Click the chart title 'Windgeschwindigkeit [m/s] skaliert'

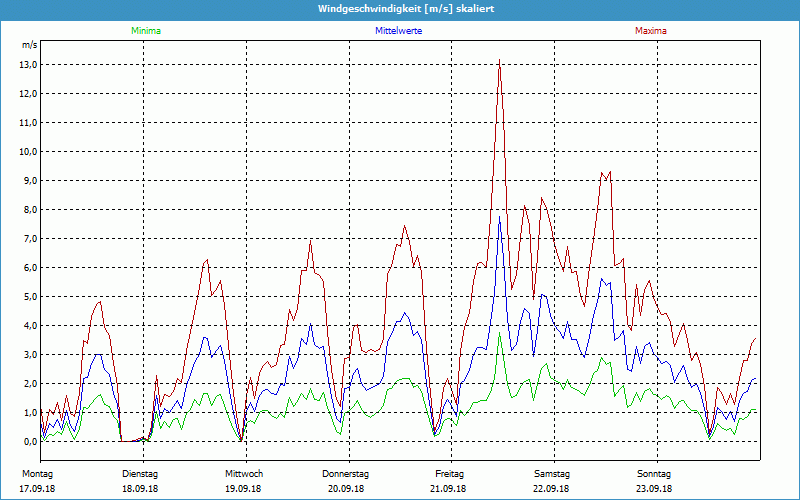click(x=406, y=9)
